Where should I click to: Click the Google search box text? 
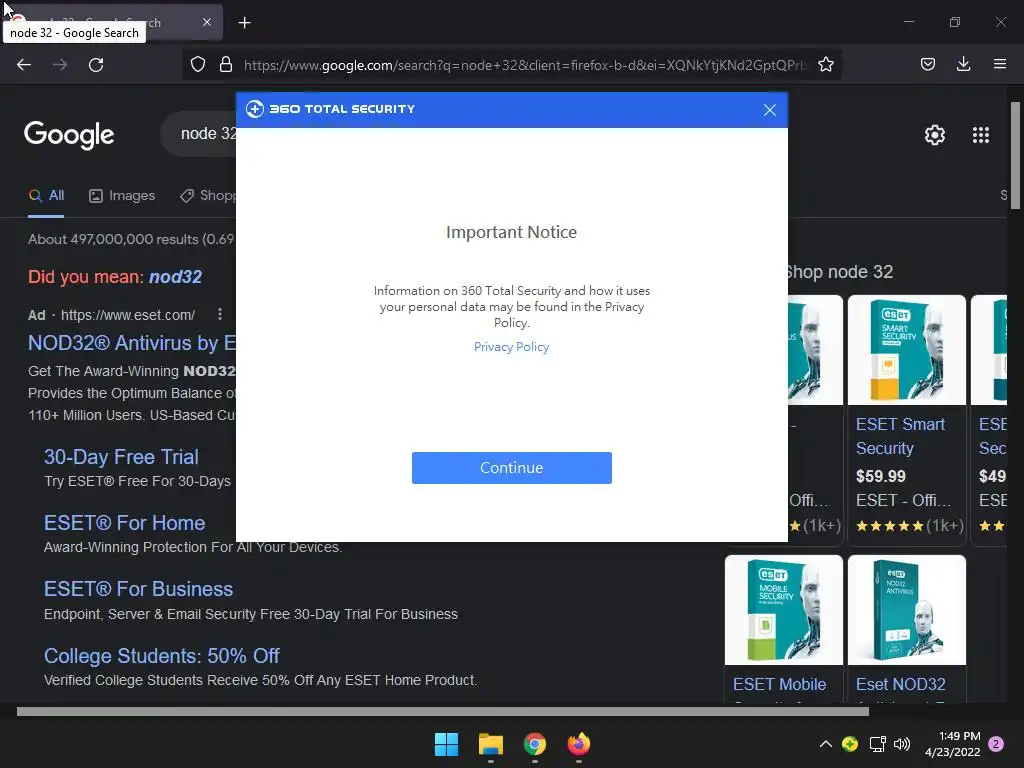coord(208,134)
